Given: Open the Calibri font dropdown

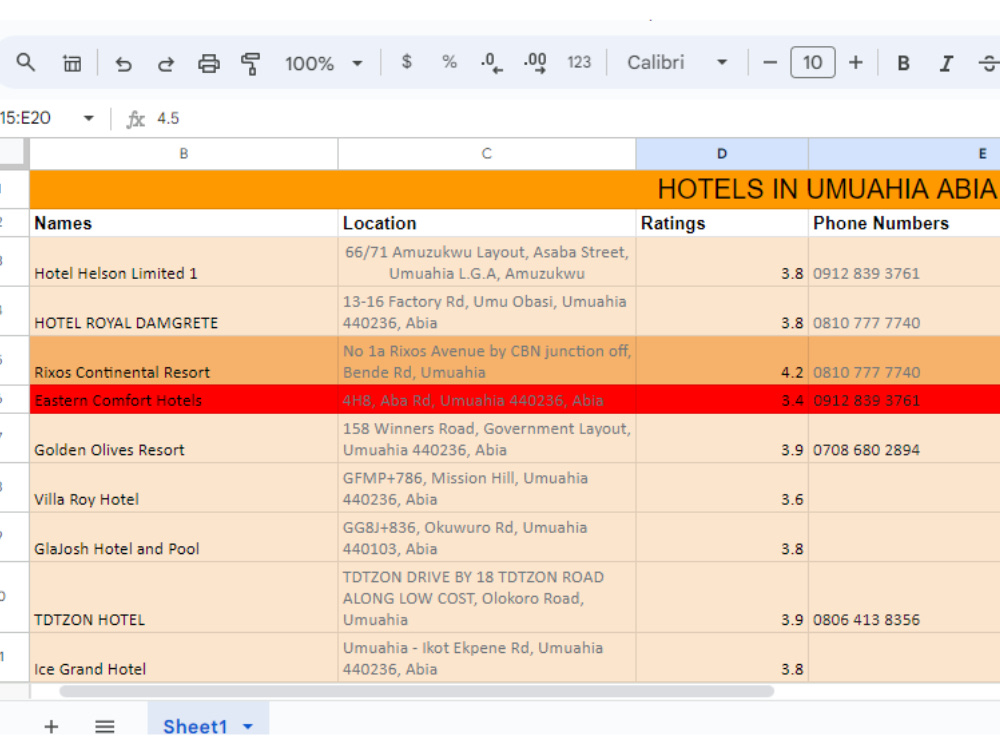Looking at the screenshot, I should (677, 62).
